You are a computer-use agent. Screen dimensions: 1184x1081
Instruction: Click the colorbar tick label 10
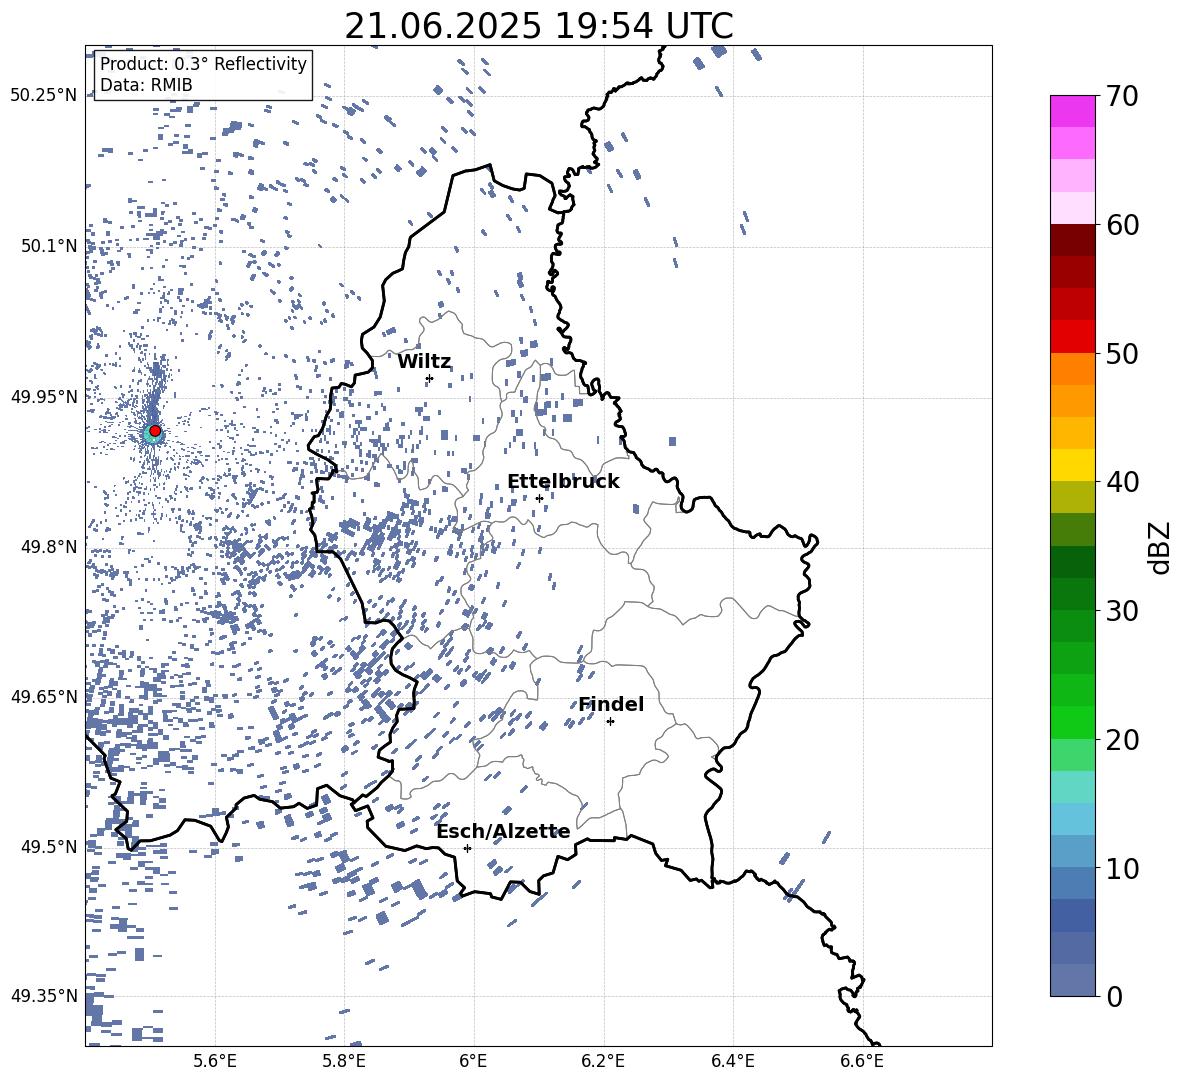[1122, 869]
